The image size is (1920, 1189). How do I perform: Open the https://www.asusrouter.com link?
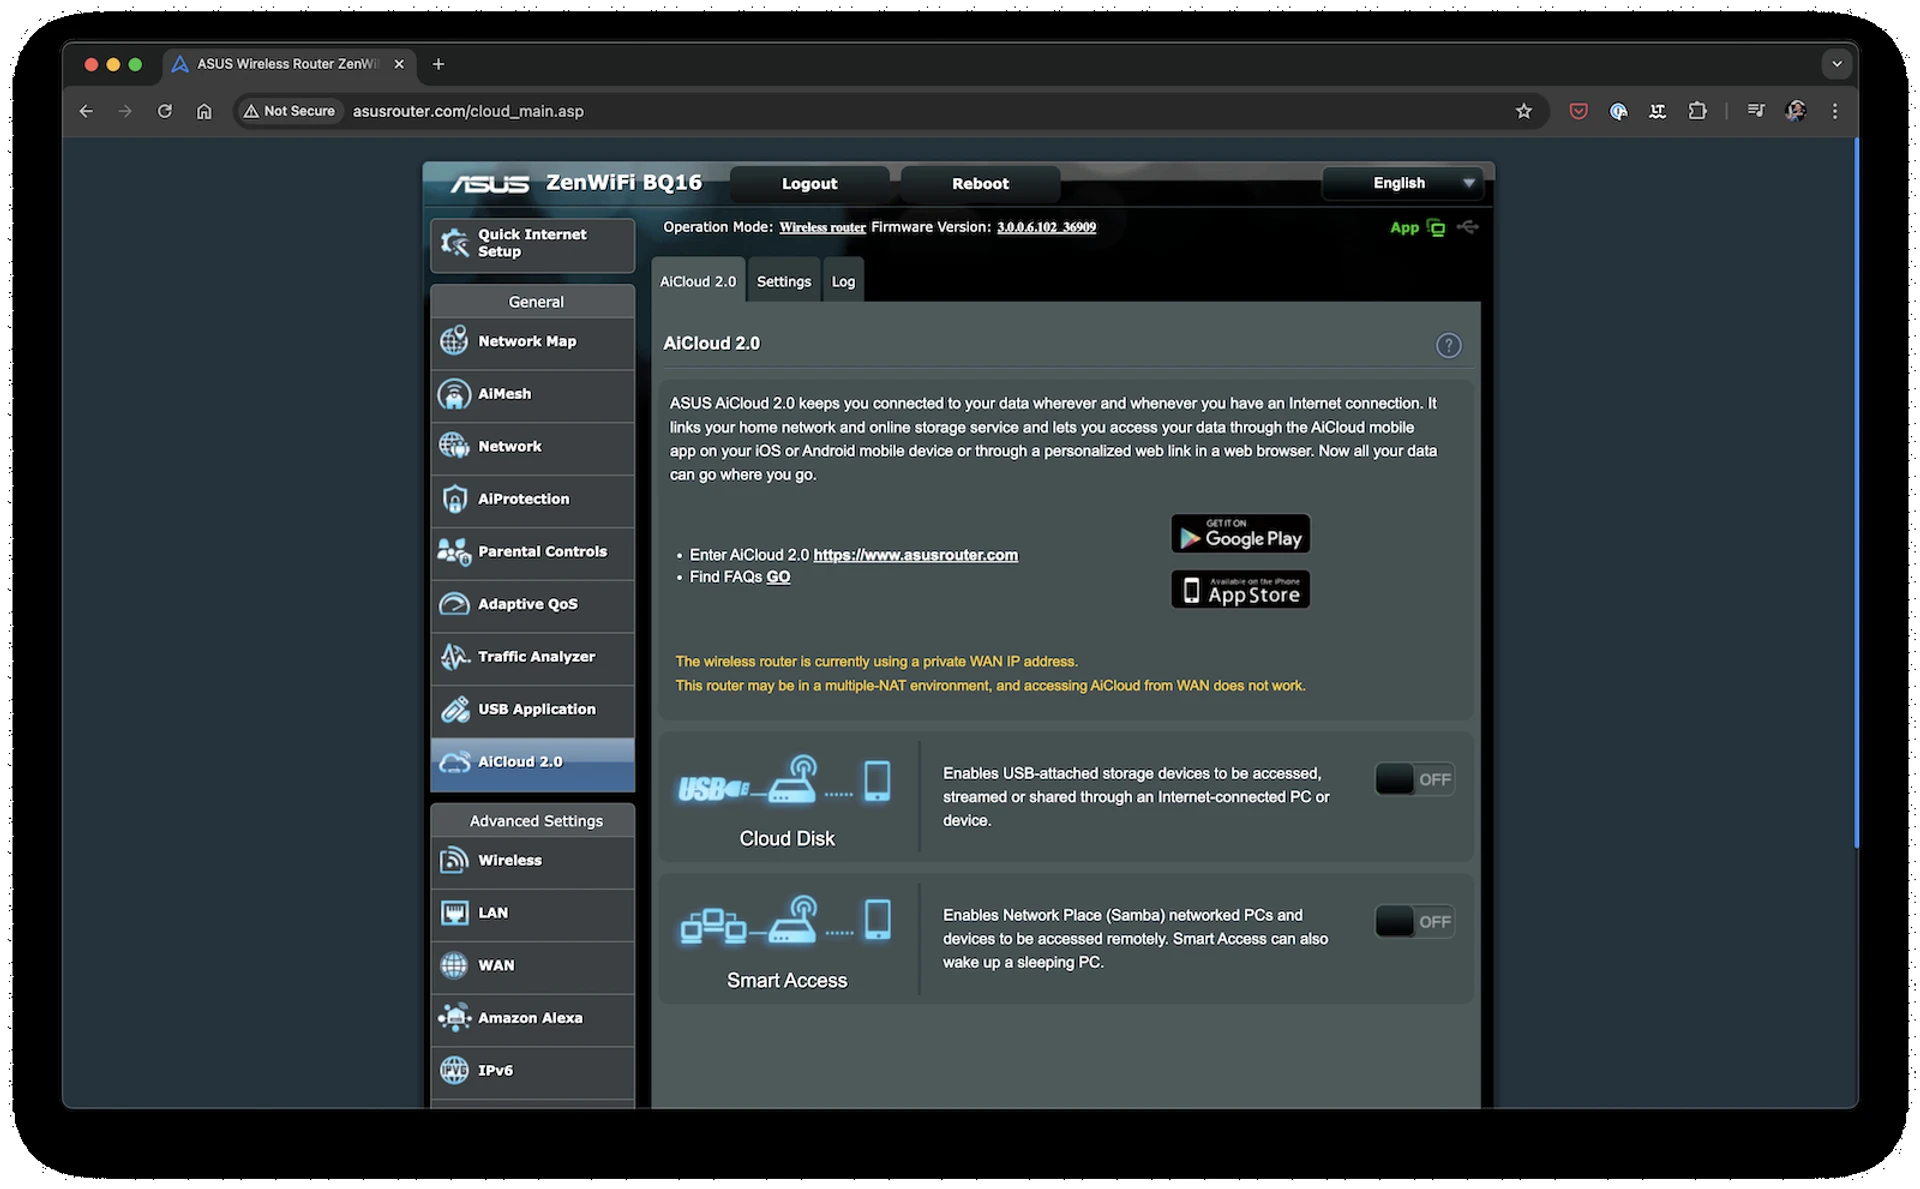[x=915, y=555]
